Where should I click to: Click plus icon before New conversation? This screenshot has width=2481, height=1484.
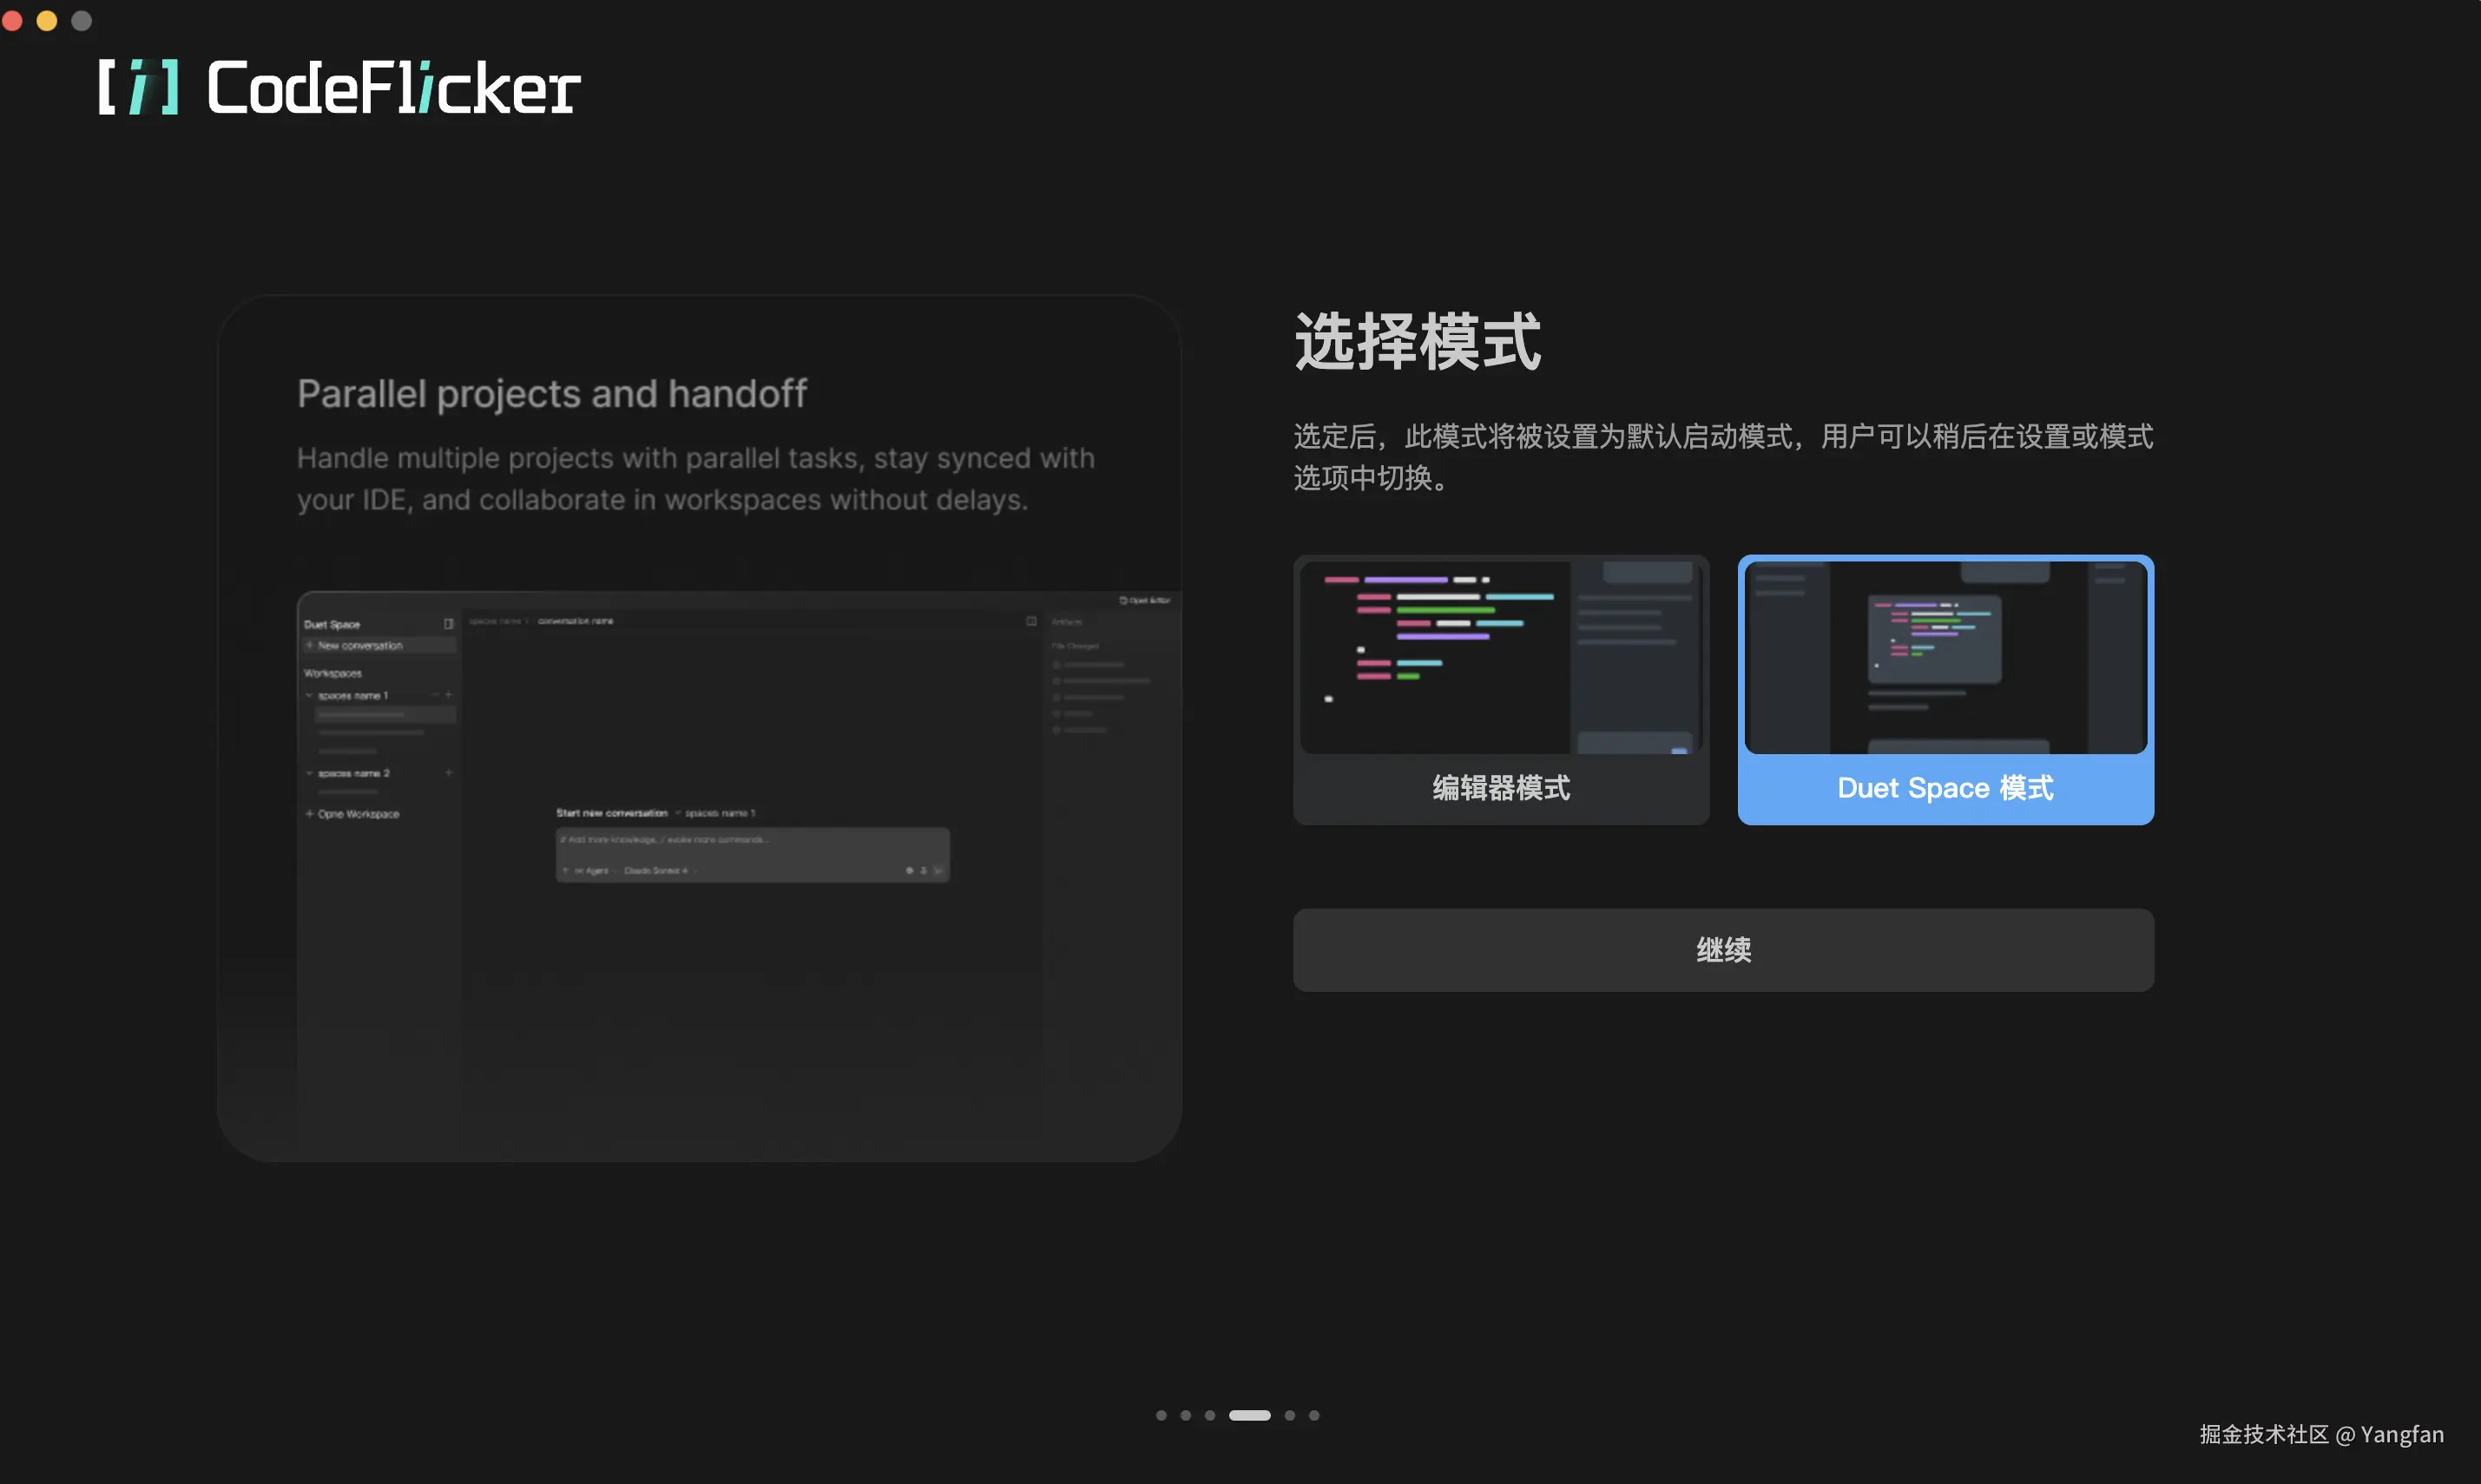[x=310, y=645]
